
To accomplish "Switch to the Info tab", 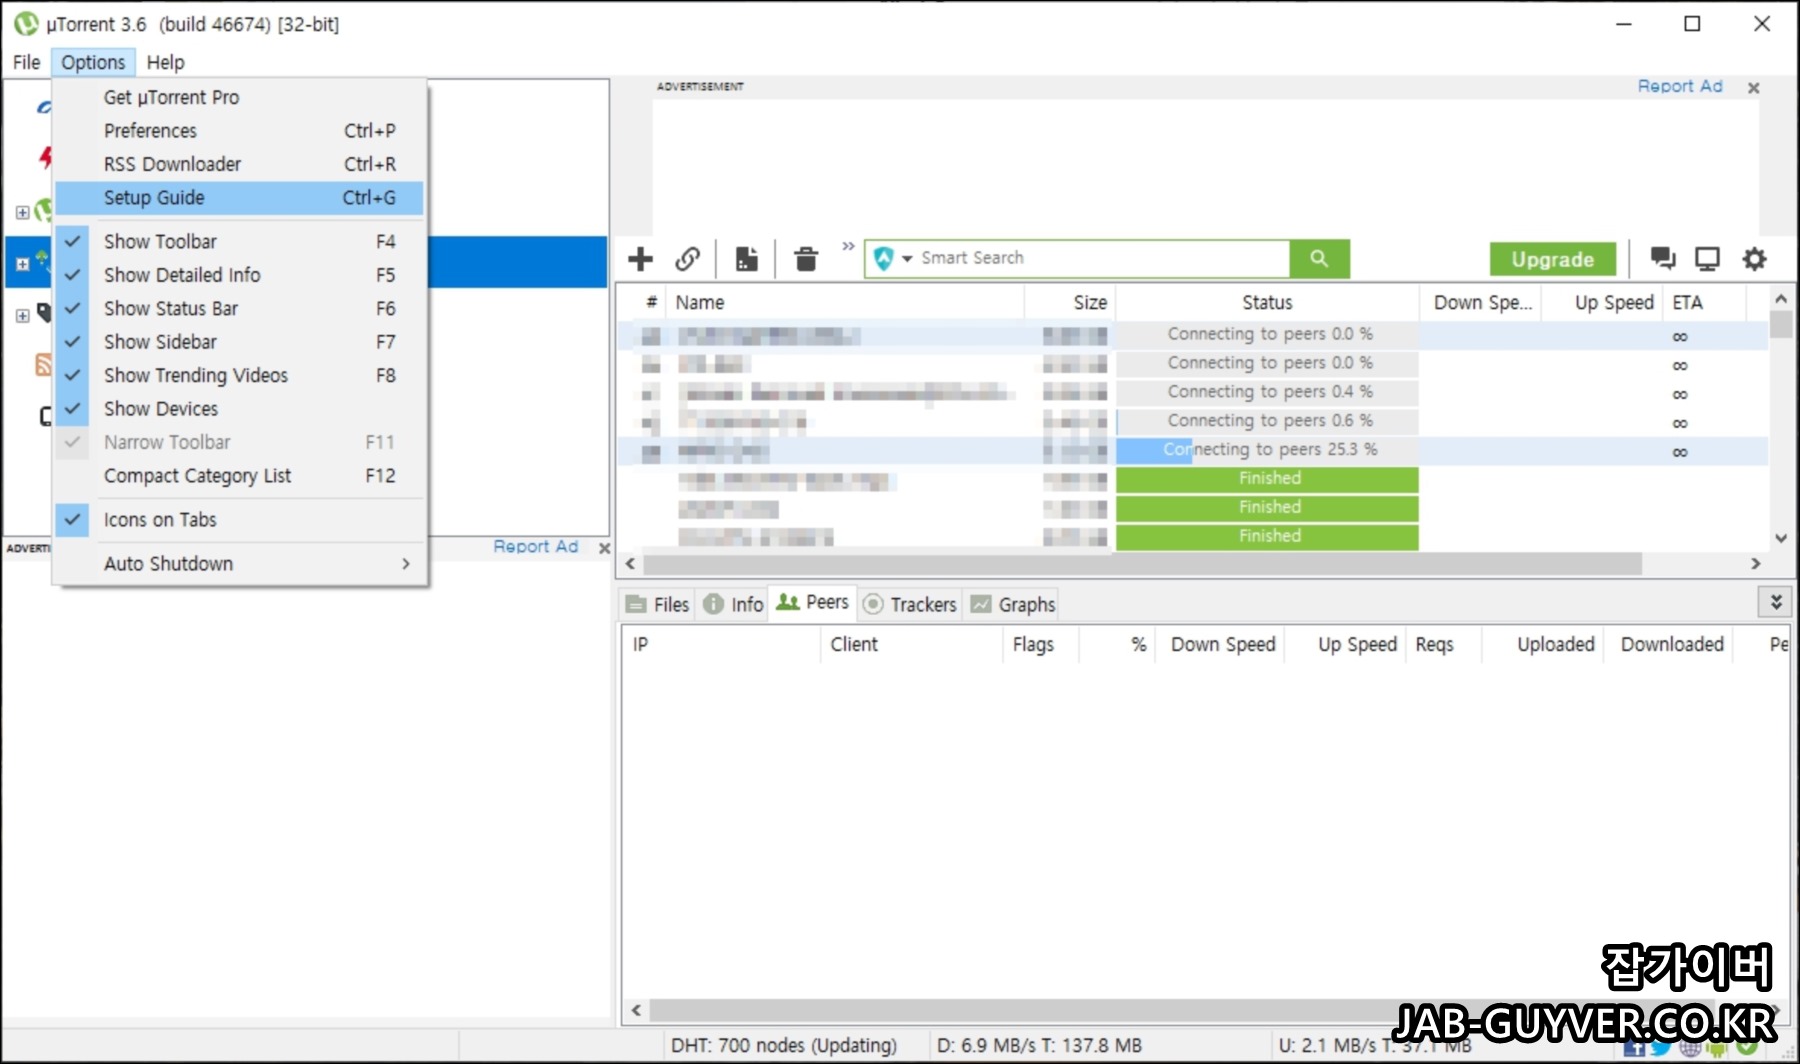I will tap(733, 604).
